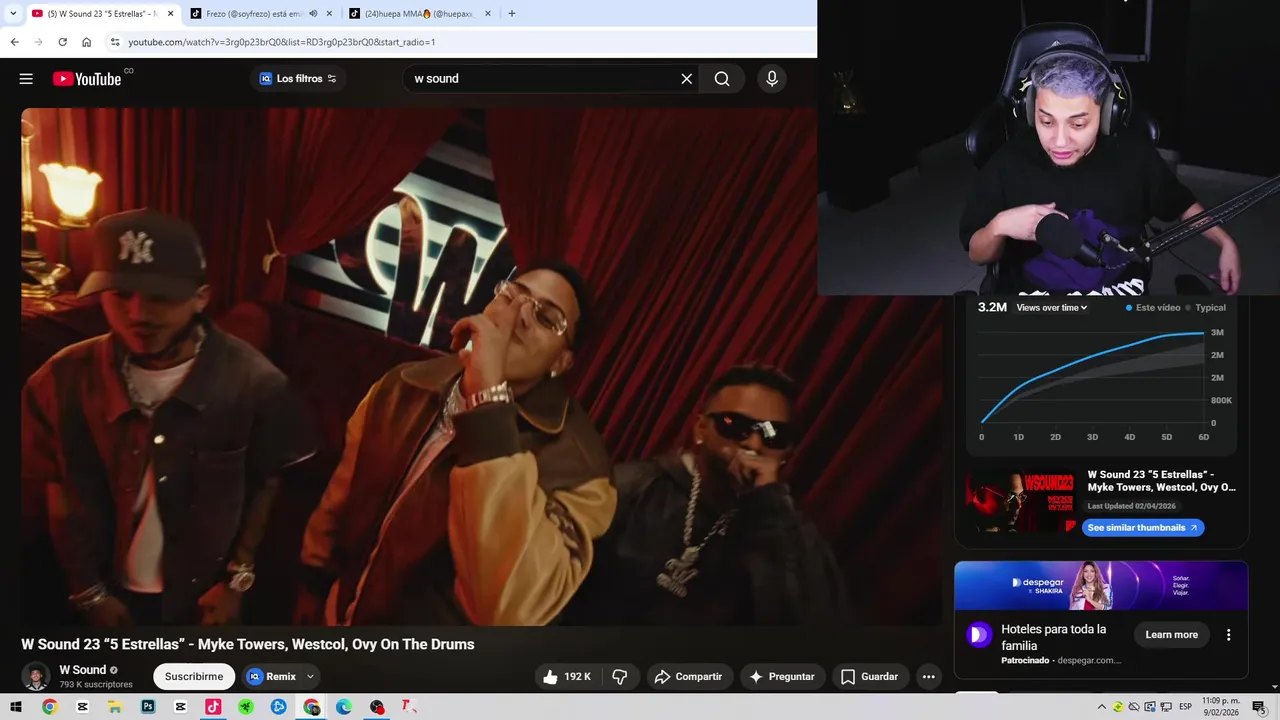Expand the Remix dropdown arrow
1280x720 pixels.
pos(310,677)
